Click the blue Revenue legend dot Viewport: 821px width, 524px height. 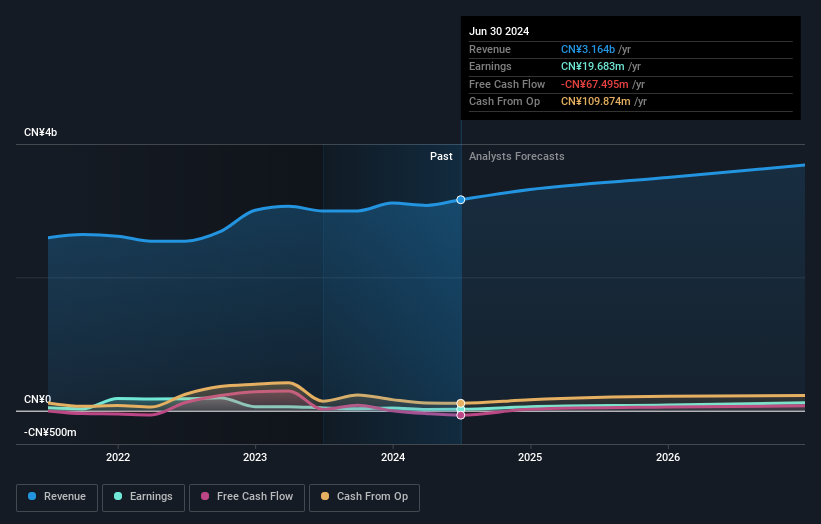click(32, 496)
